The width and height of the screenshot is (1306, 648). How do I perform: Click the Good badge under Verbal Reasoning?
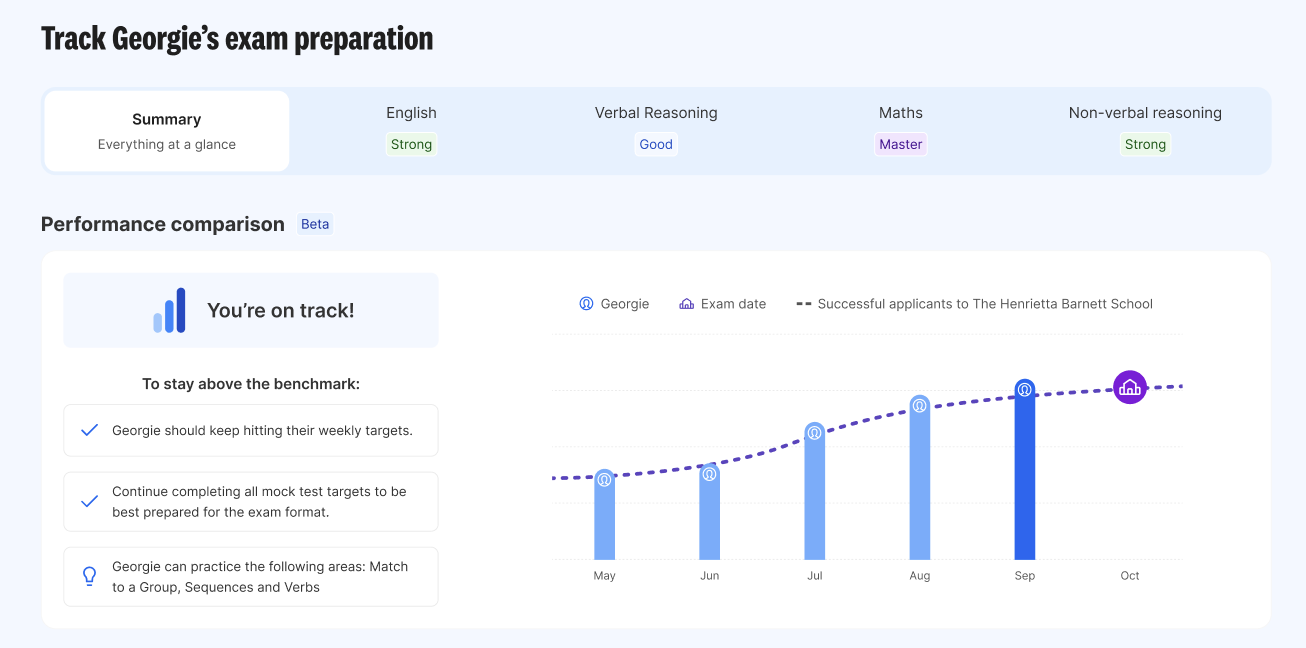click(x=655, y=144)
